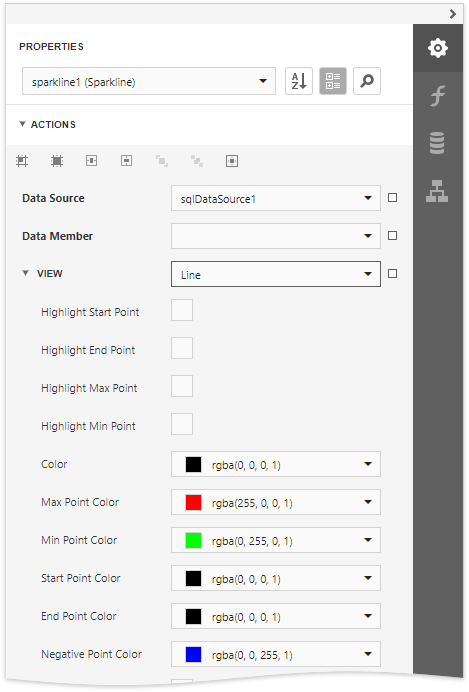The height and width of the screenshot is (692, 469).
Task: Click the Min Point Color label
Action: pyautogui.click(x=79, y=540)
